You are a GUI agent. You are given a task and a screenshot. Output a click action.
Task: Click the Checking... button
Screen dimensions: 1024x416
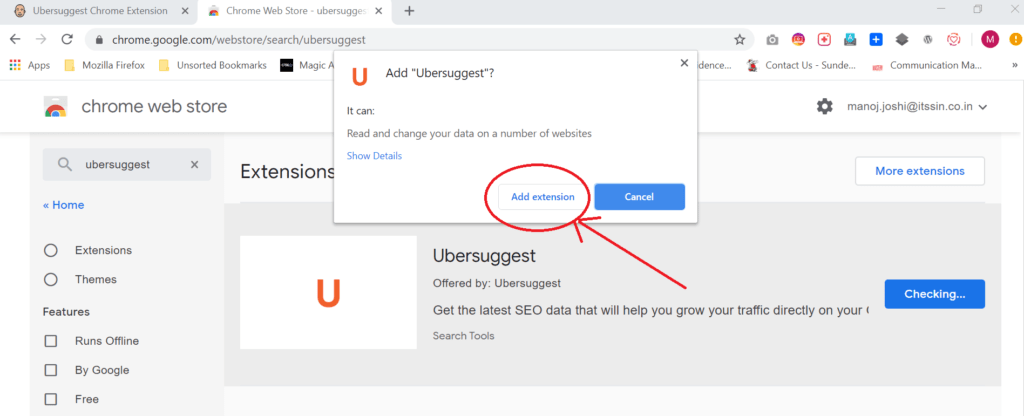point(935,294)
